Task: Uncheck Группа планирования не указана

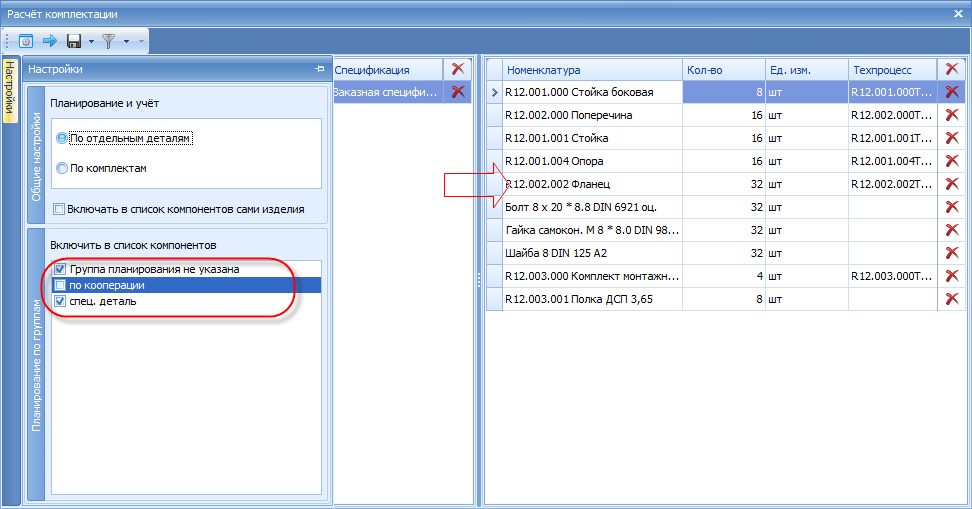Action: (x=60, y=269)
